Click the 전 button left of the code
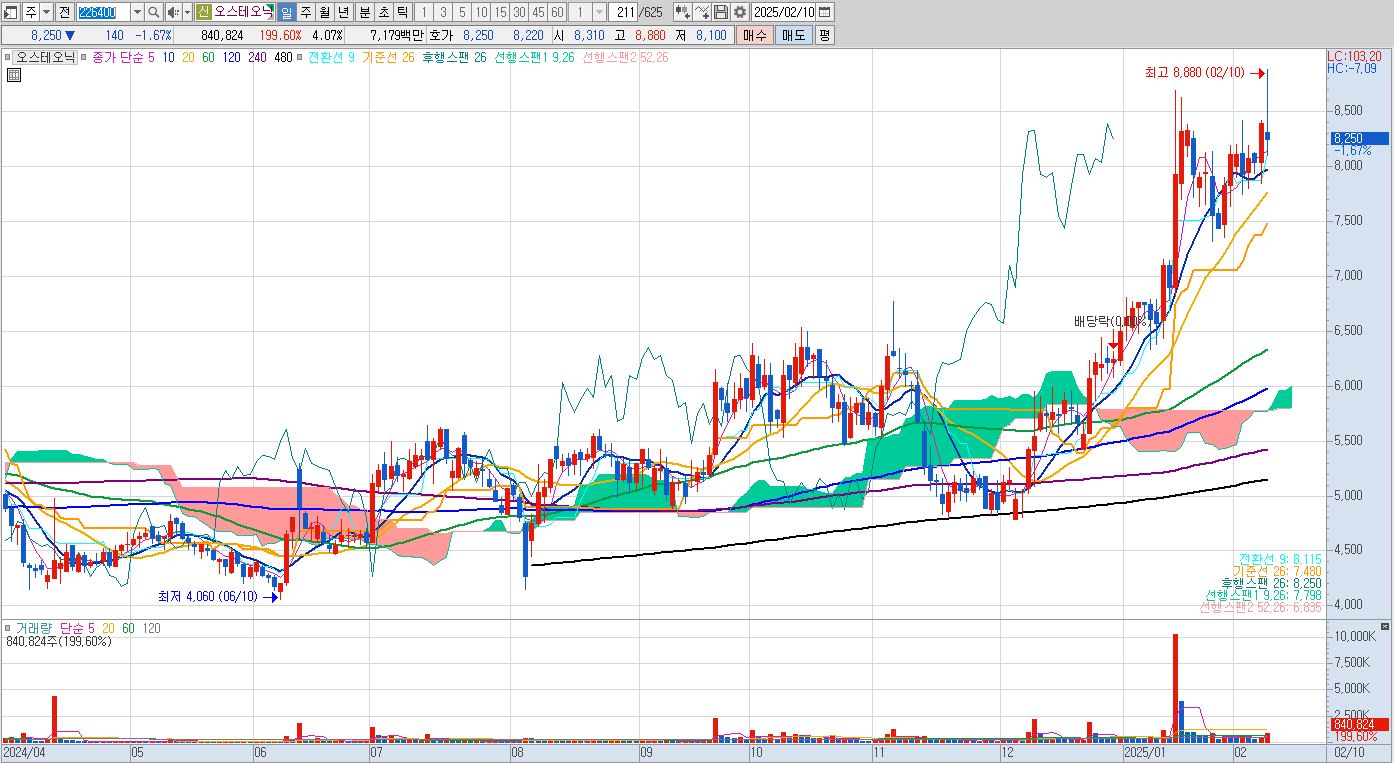The height and width of the screenshot is (763, 1394). (65, 12)
